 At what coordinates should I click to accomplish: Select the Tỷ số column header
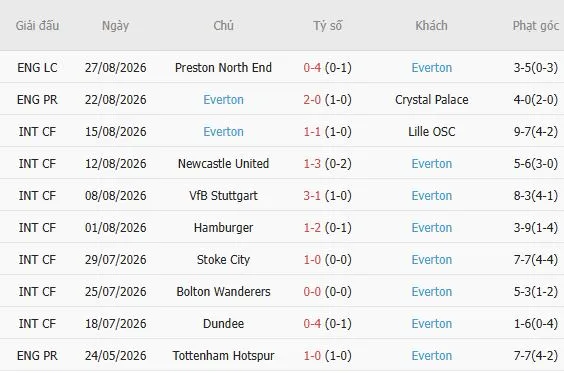point(327,26)
